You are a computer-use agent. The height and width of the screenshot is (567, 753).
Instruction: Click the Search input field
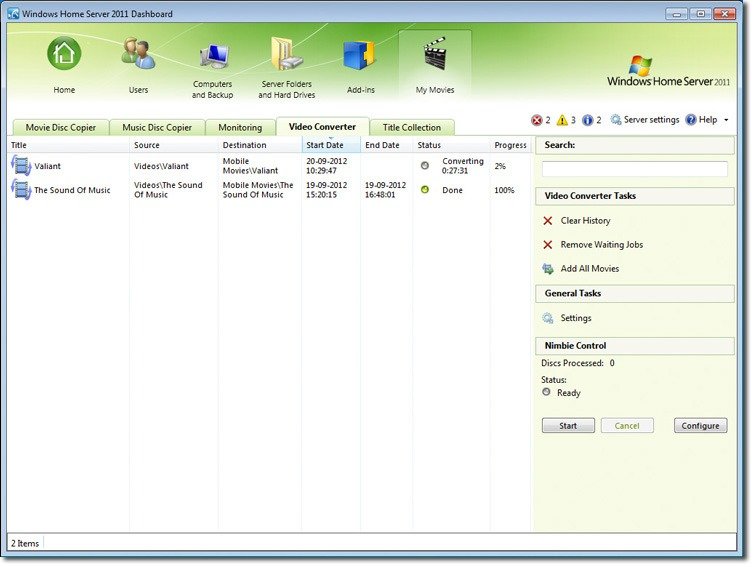(634, 169)
